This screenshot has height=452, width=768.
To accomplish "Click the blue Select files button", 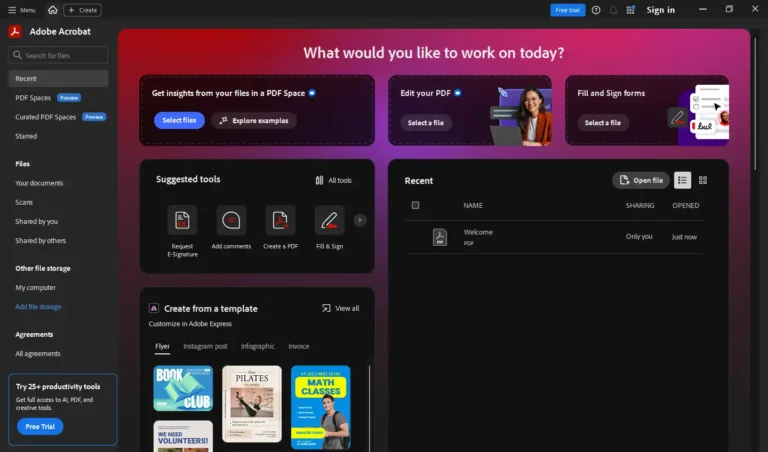I will click(179, 121).
